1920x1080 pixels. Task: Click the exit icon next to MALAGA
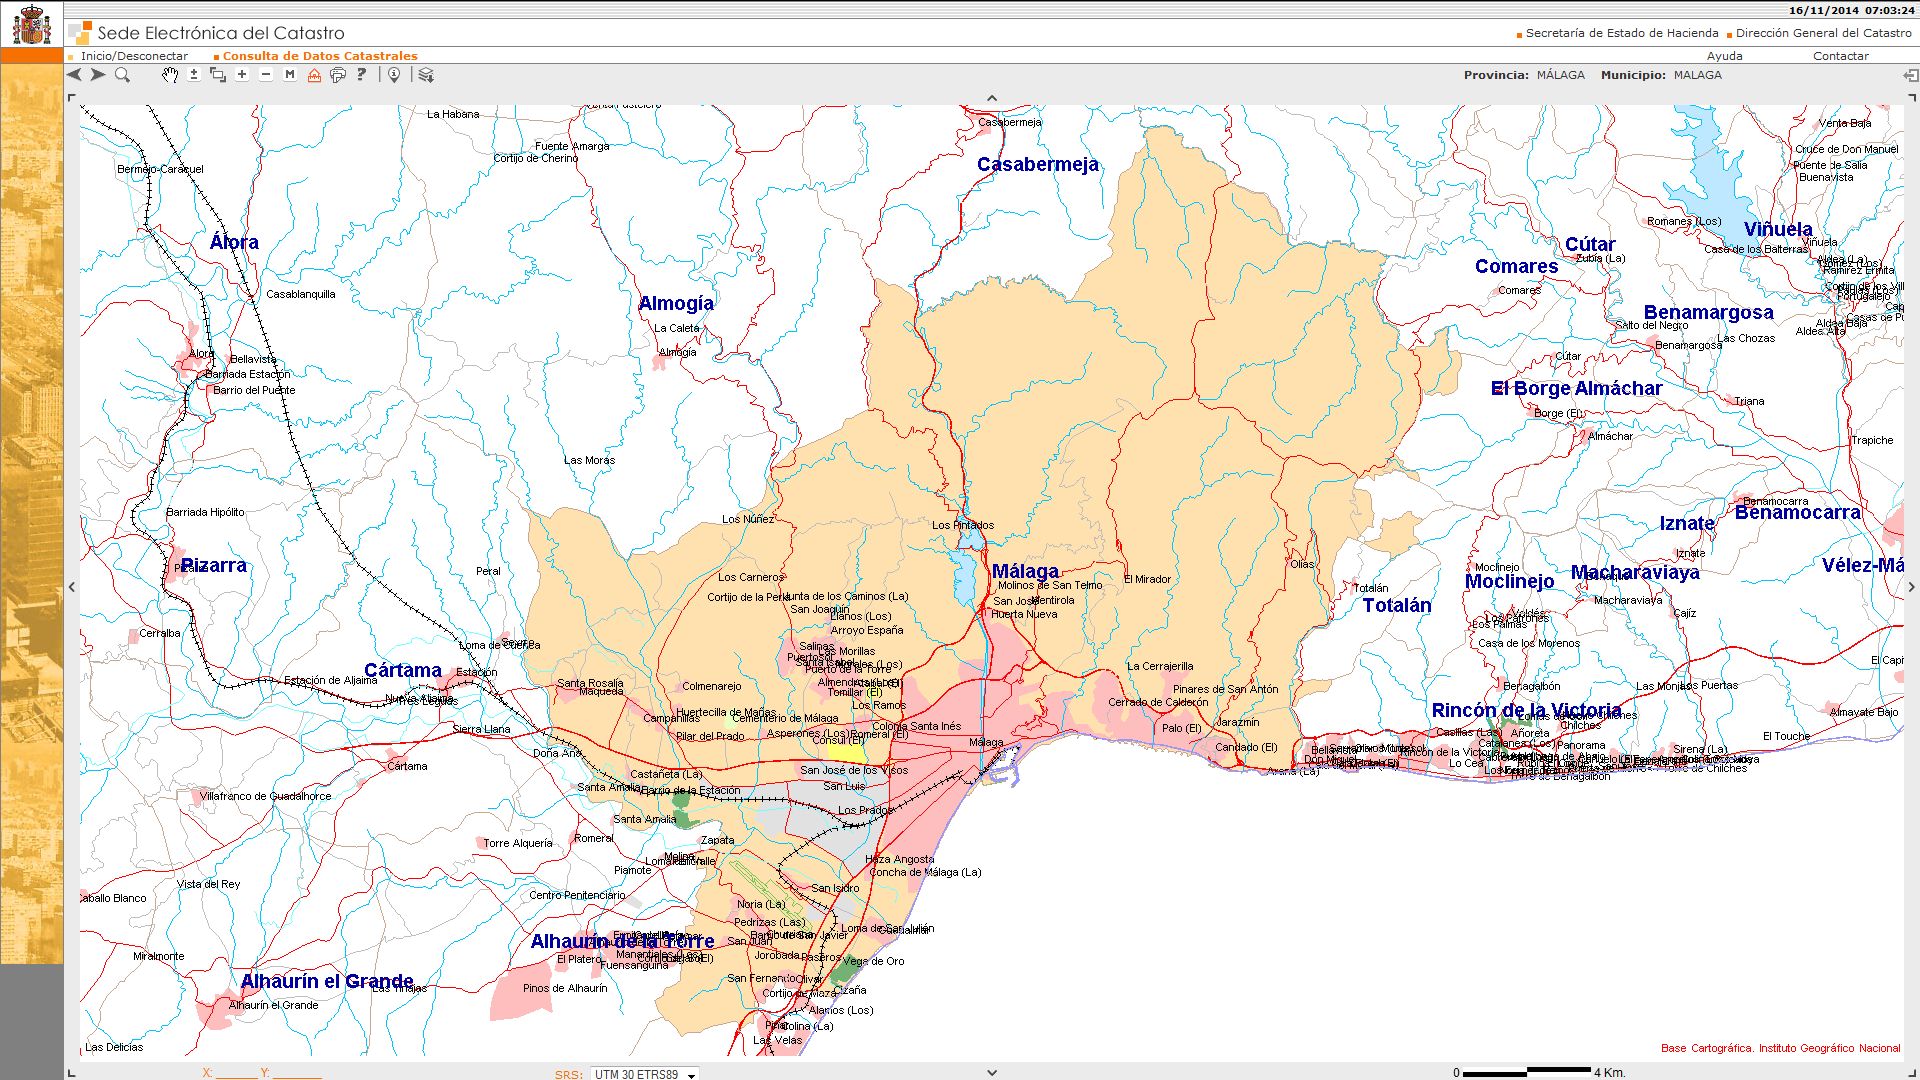pos(1910,75)
